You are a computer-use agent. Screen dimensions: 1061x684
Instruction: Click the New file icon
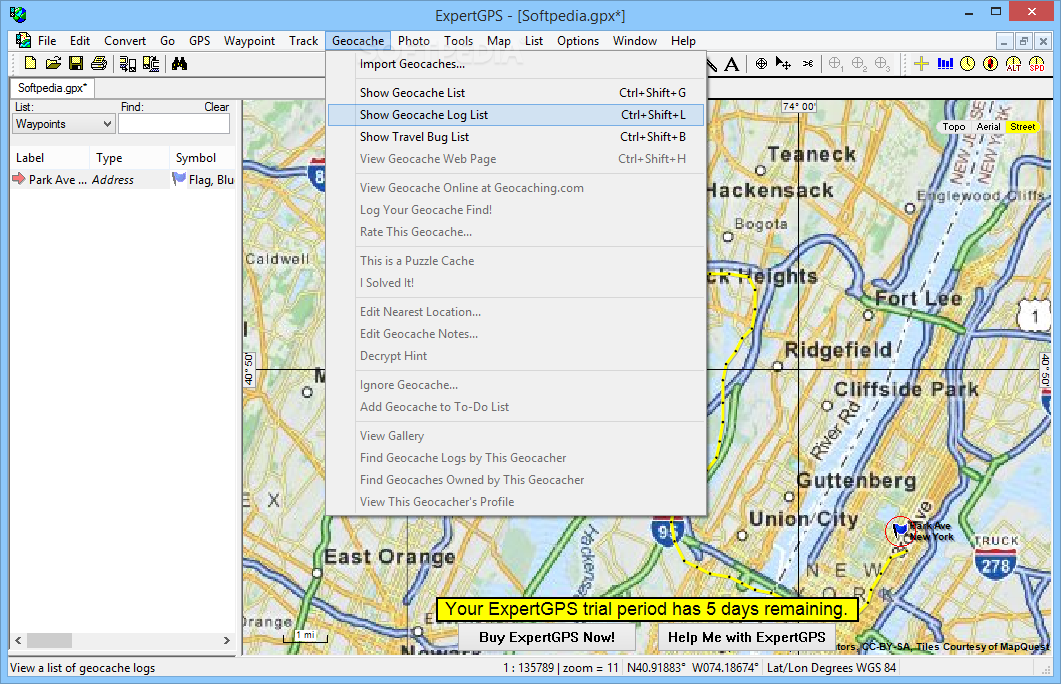click(x=30, y=64)
